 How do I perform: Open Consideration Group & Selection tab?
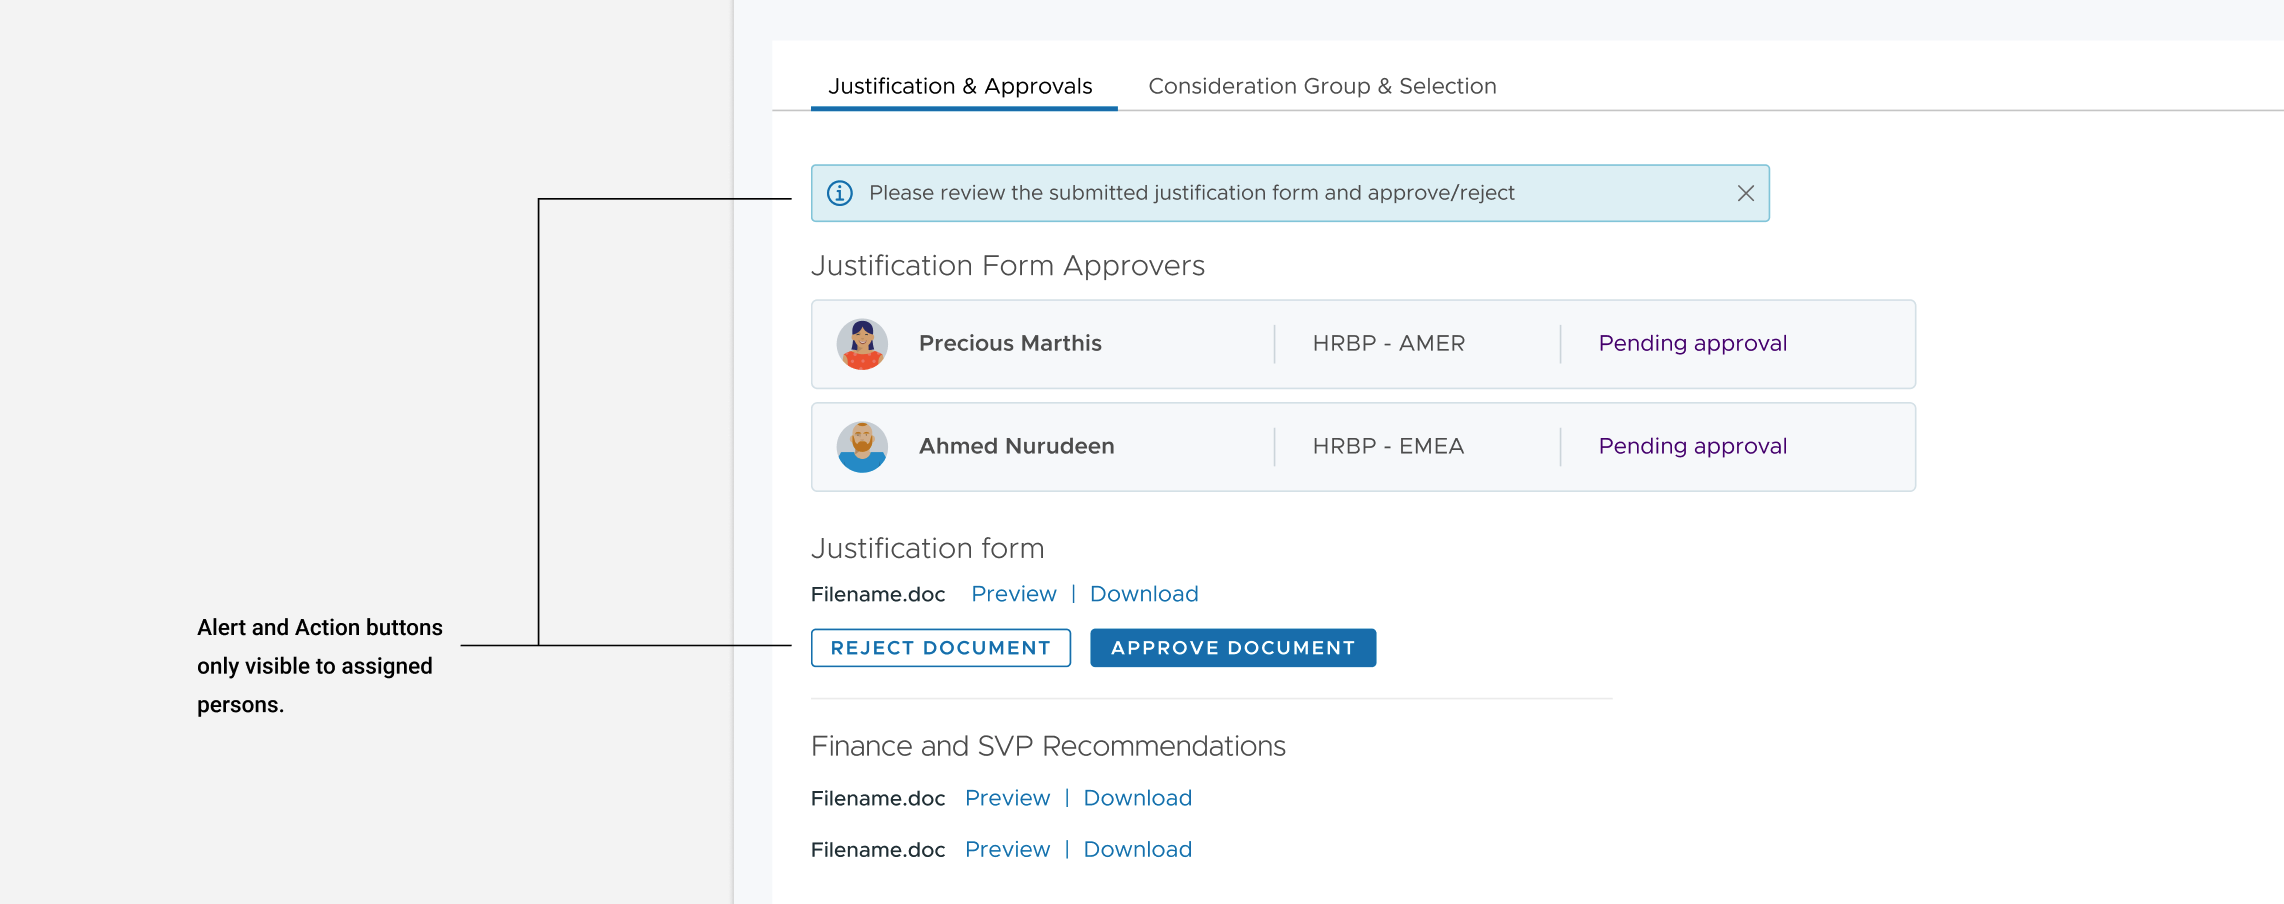coord(1321,86)
